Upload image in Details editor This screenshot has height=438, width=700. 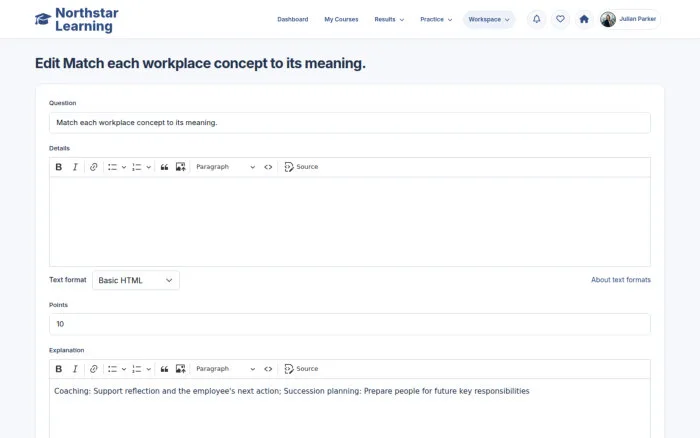pyautogui.click(x=180, y=167)
